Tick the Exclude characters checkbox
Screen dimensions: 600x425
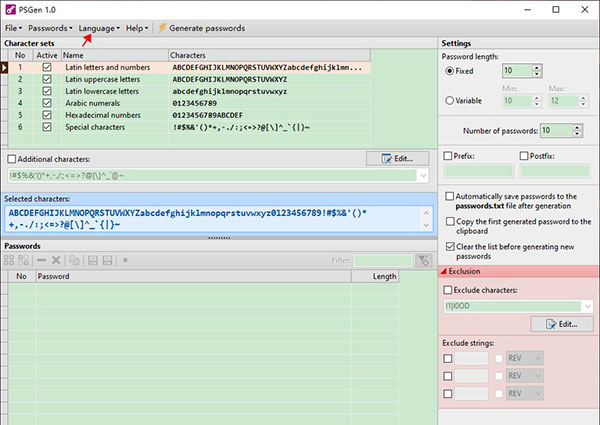tap(449, 289)
